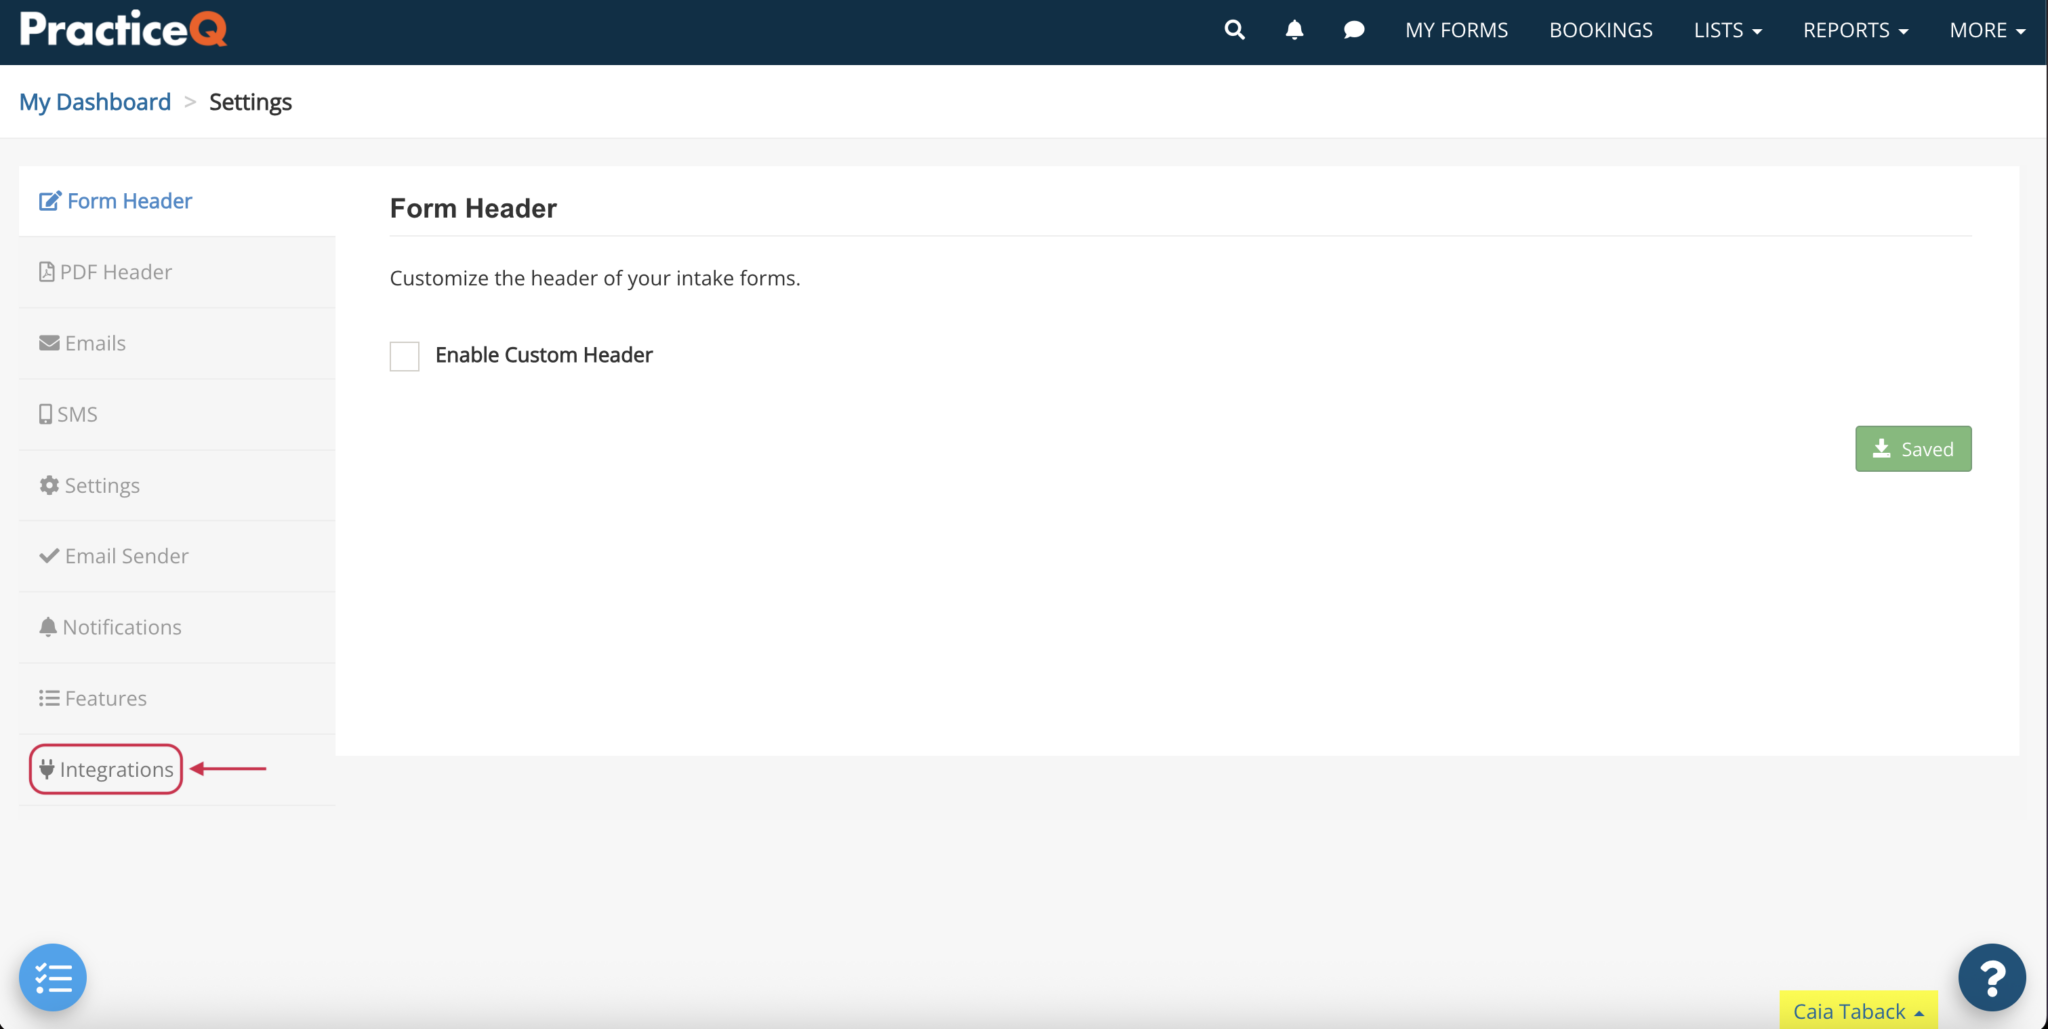Expand the MORE dropdown

(1985, 30)
